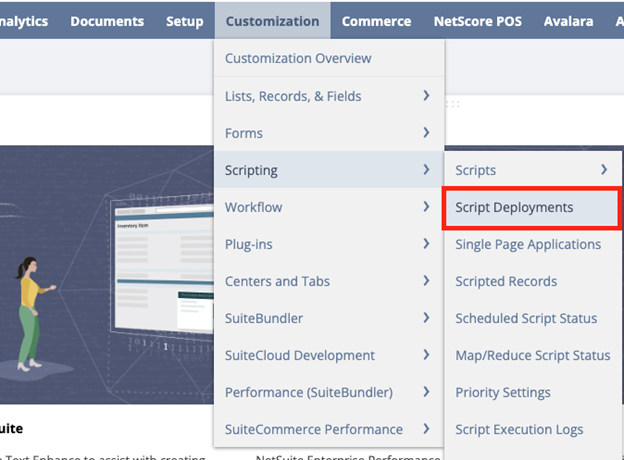Expand chevron beside Workflow
The image size is (624, 460).
[426, 207]
